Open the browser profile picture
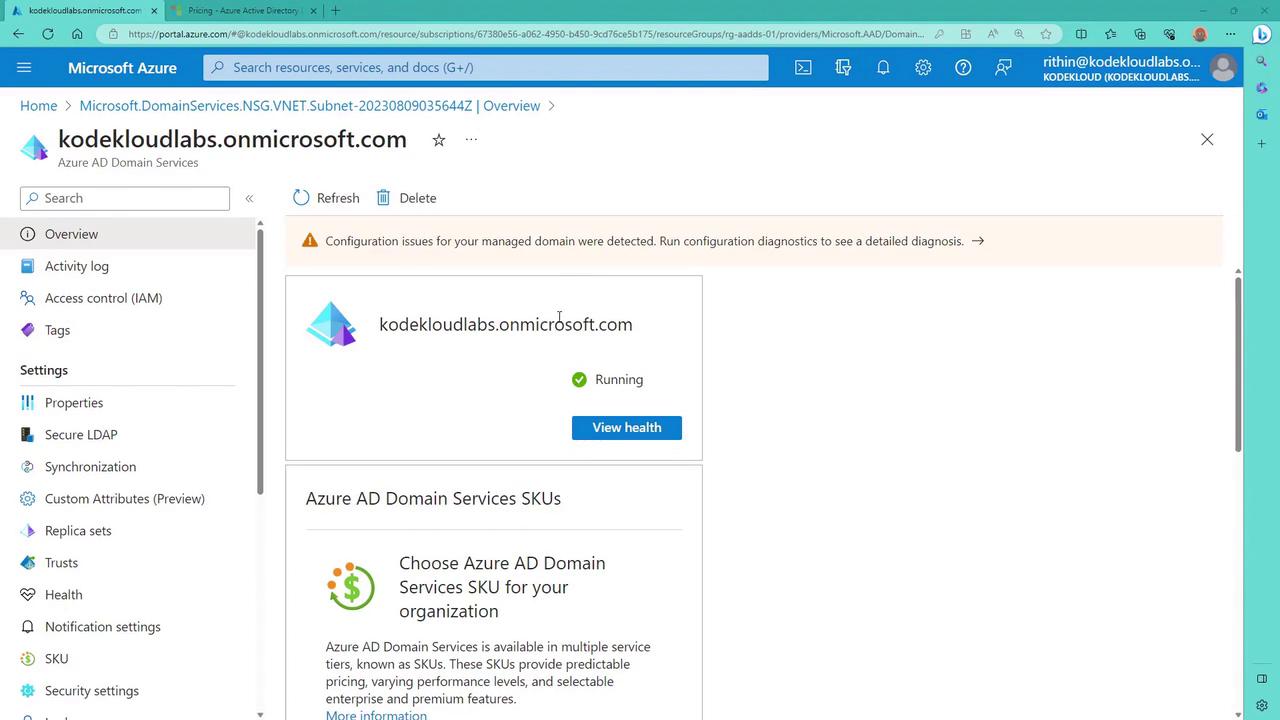1280x720 pixels. 1200,34
